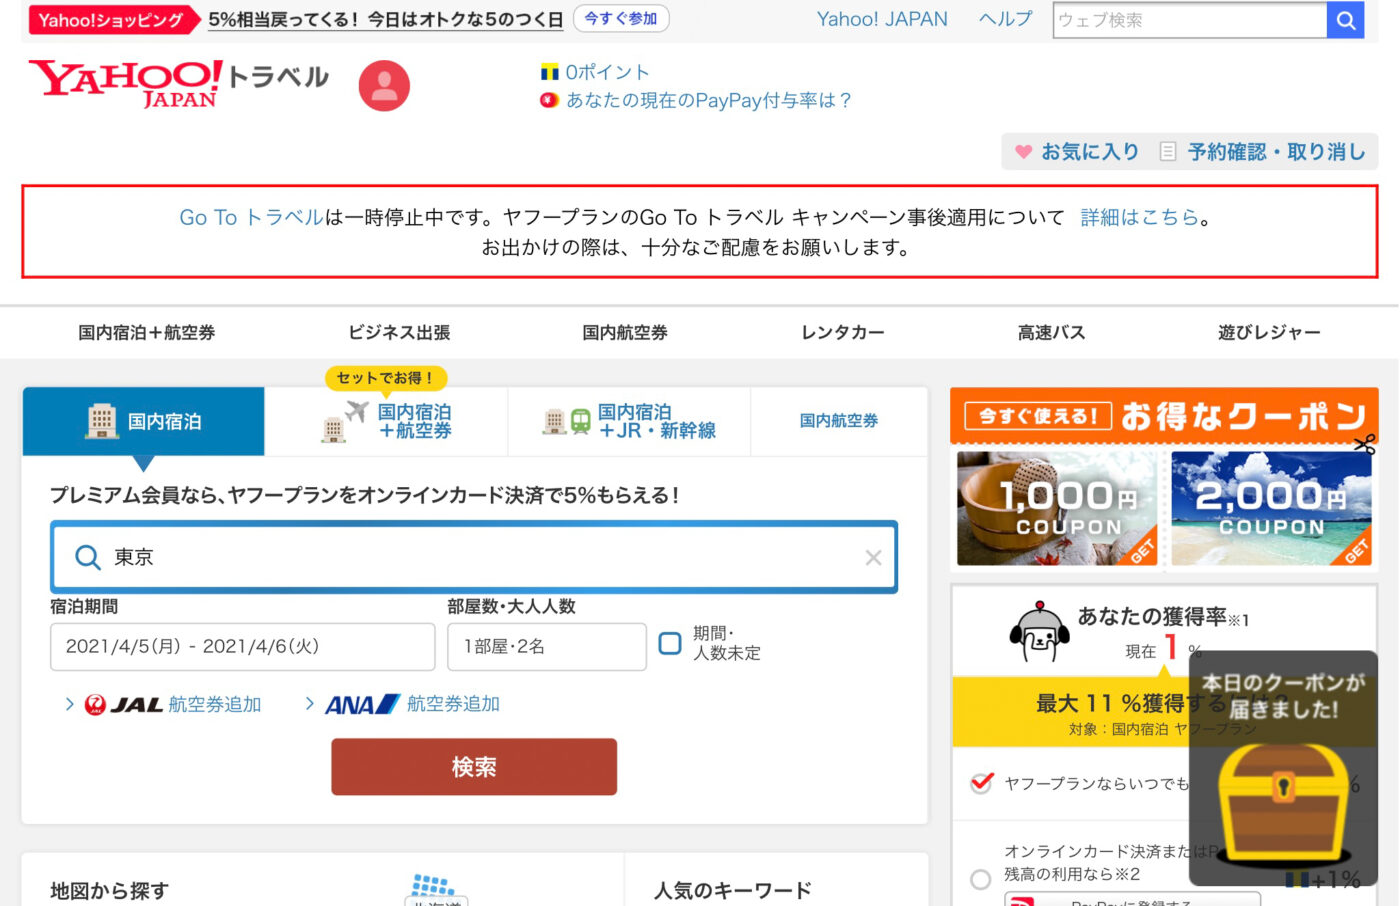Open ビジネス出張 in the navigation bar

(x=399, y=333)
